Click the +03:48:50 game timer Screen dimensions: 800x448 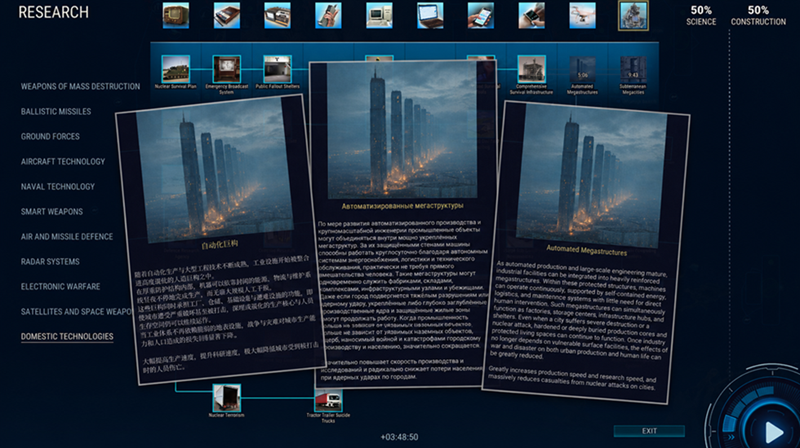399,437
